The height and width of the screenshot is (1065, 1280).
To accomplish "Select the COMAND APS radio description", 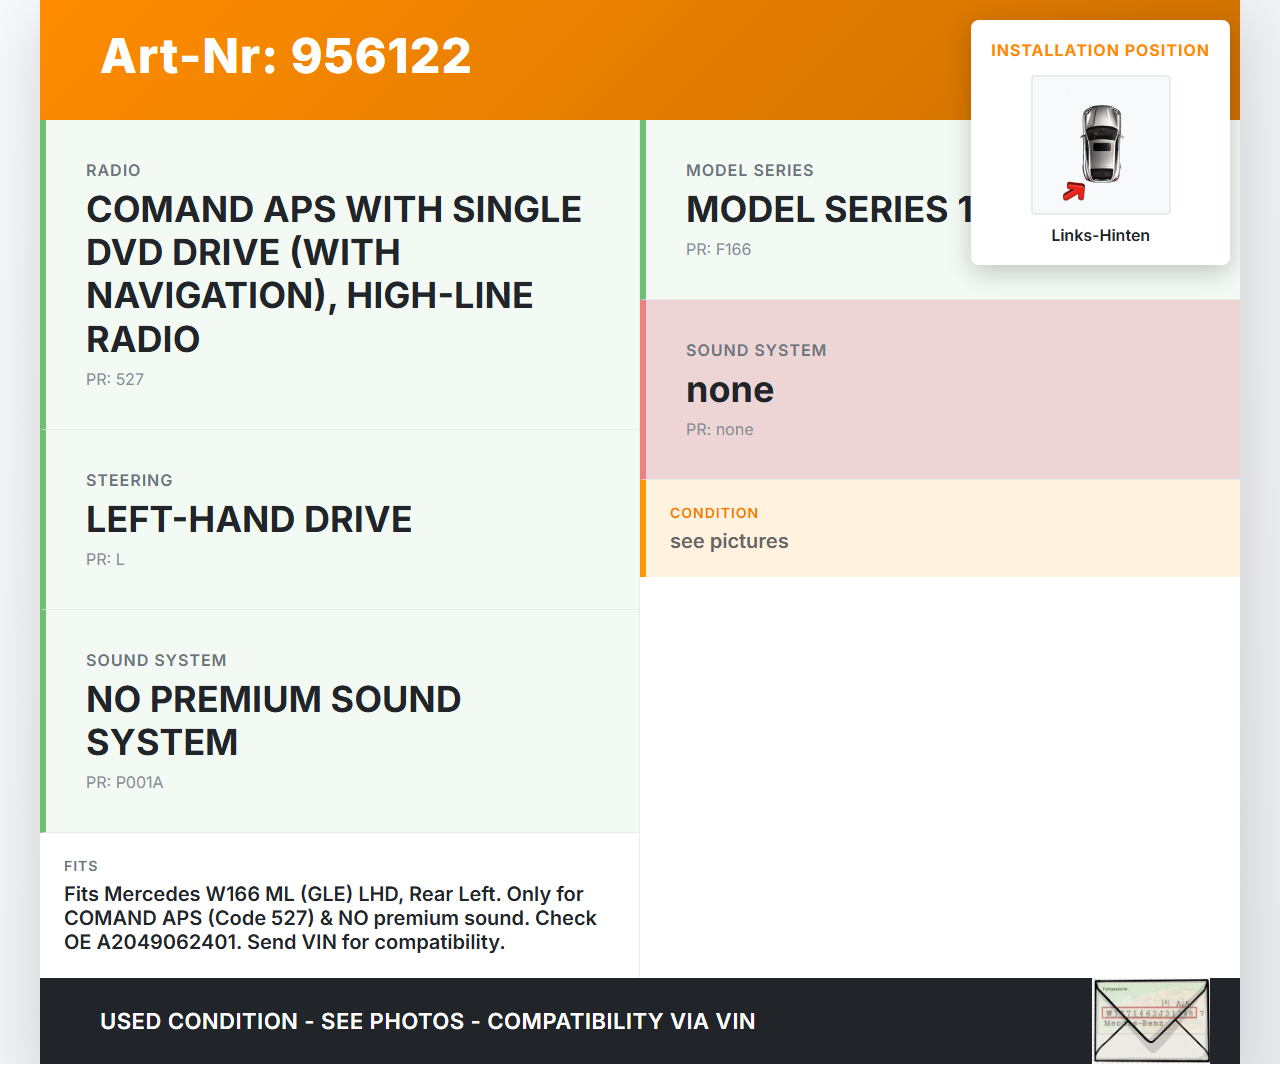I will pyautogui.click(x=334, y=274).
